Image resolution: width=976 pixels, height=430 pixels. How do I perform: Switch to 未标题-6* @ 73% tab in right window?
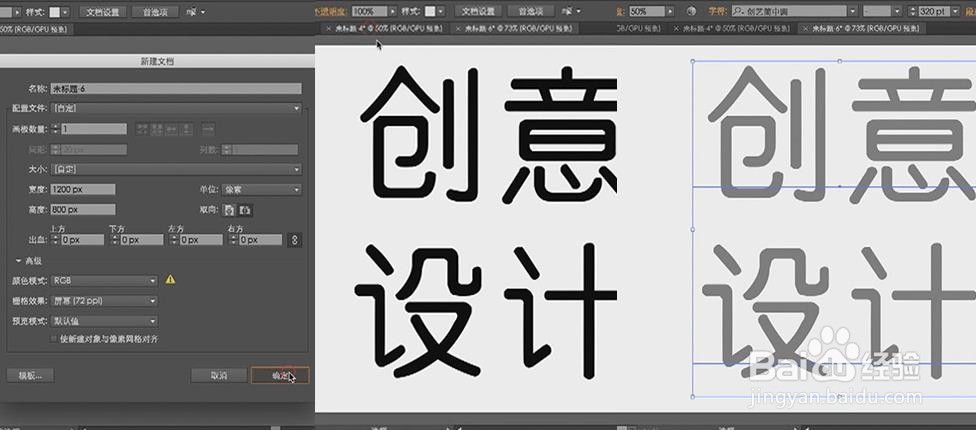(862, 28)
